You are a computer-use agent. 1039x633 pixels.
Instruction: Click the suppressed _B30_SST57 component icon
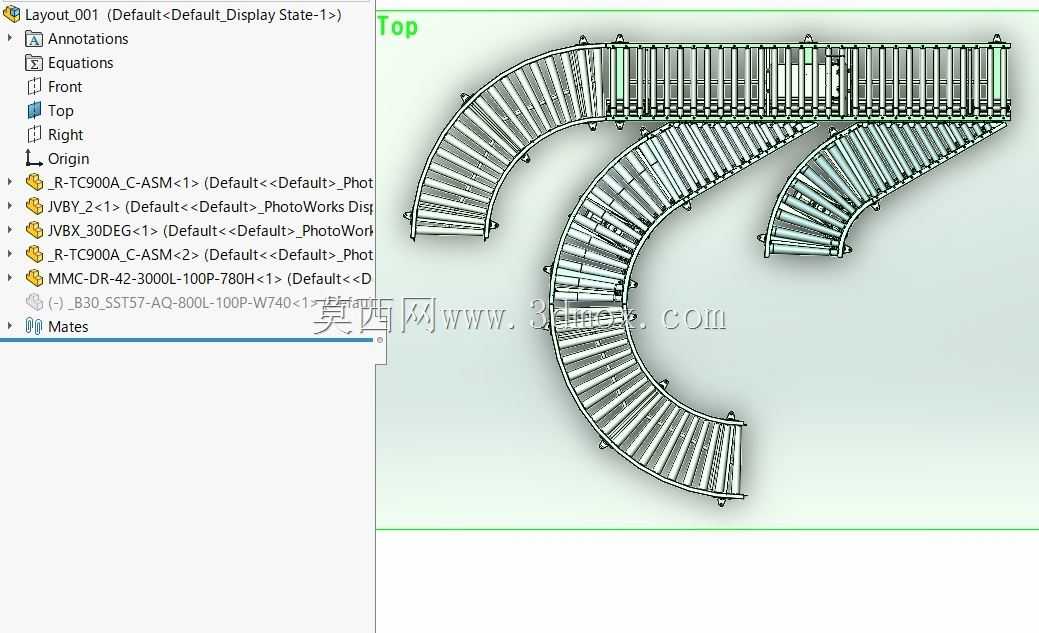34,302
